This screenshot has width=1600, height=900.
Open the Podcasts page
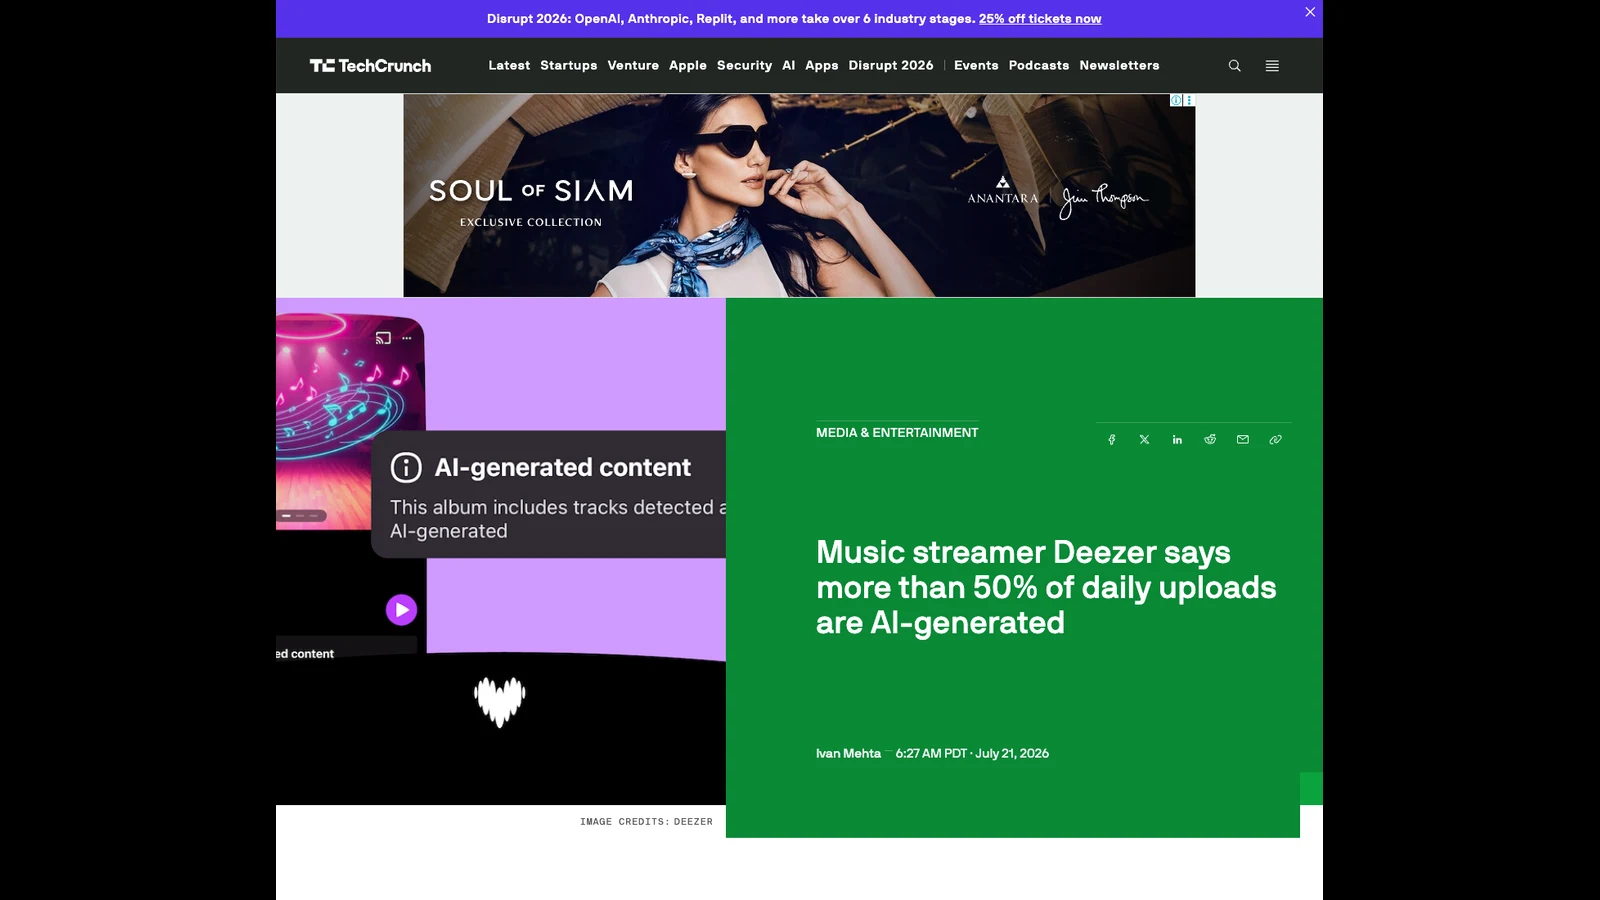1039,66
